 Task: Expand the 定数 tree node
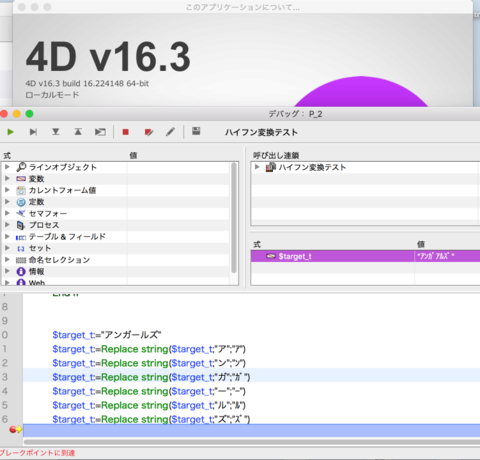(x=7, y=202)
